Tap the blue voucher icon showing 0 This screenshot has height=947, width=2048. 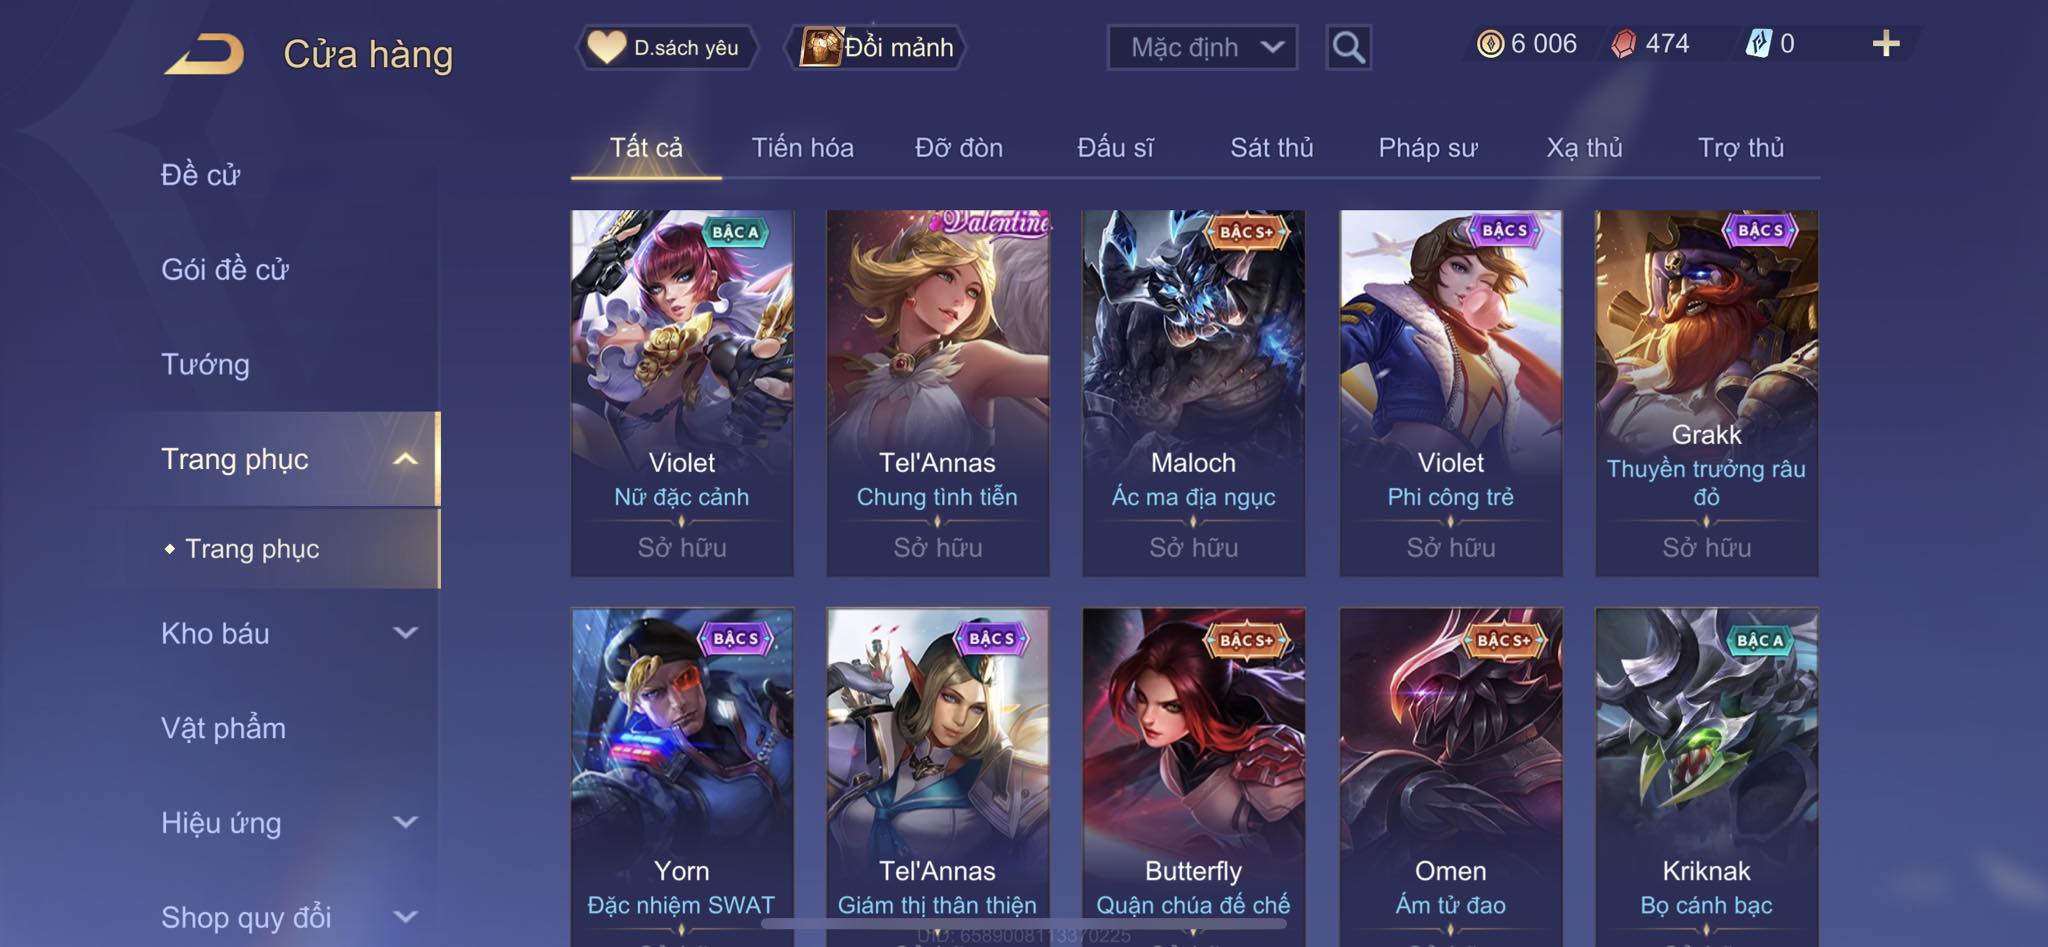point(1758,44)
